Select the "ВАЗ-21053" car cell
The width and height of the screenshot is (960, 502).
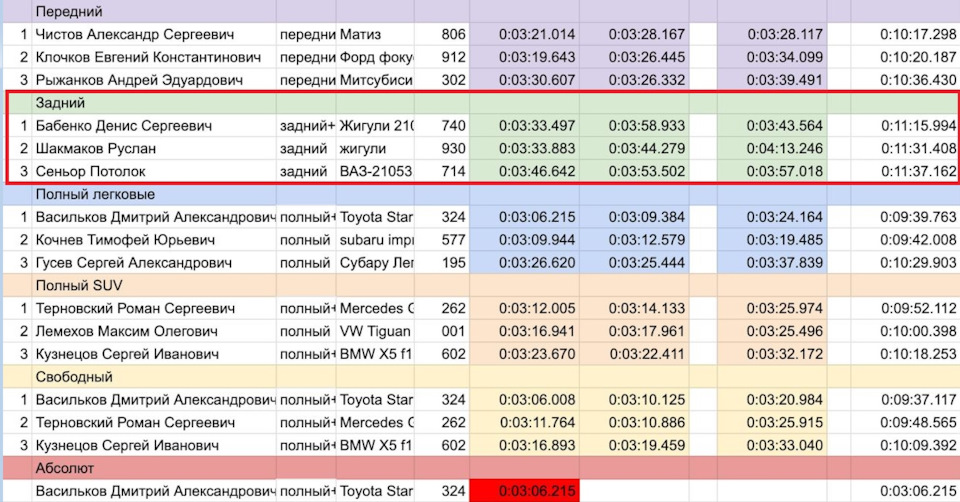376,171
